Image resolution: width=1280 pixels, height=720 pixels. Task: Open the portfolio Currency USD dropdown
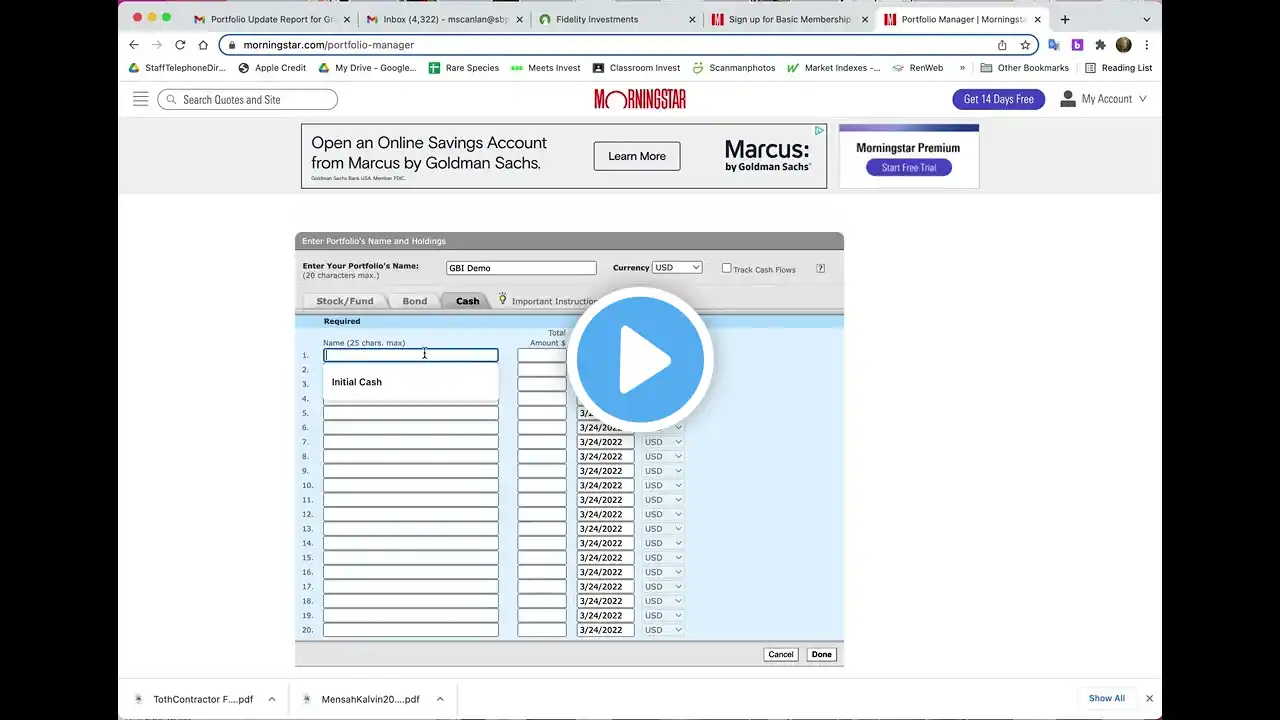(677, 267)
